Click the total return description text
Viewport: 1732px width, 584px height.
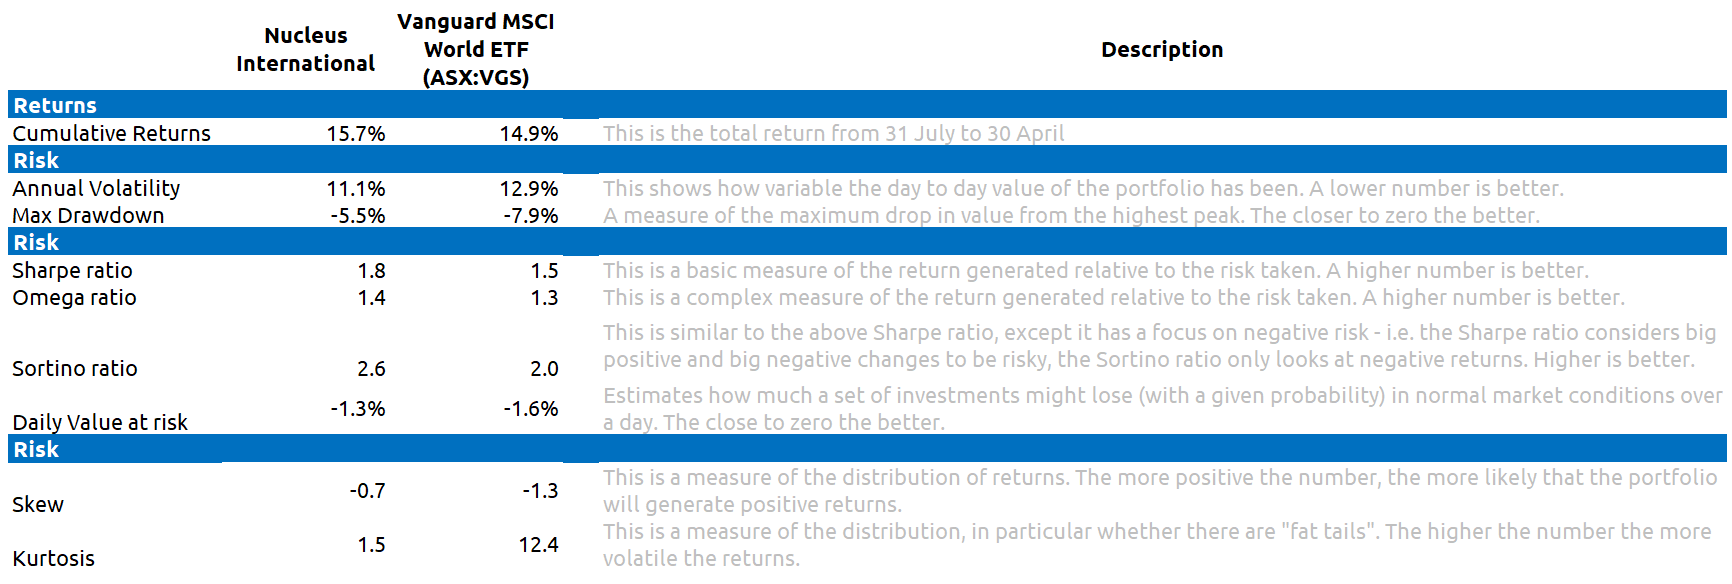pos(833,133)
